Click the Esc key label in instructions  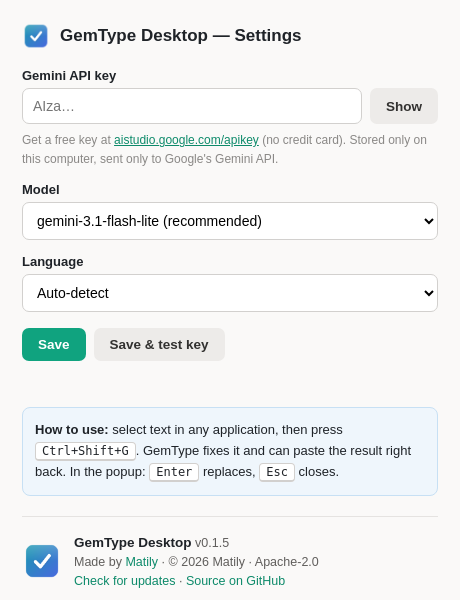(277, 472)
